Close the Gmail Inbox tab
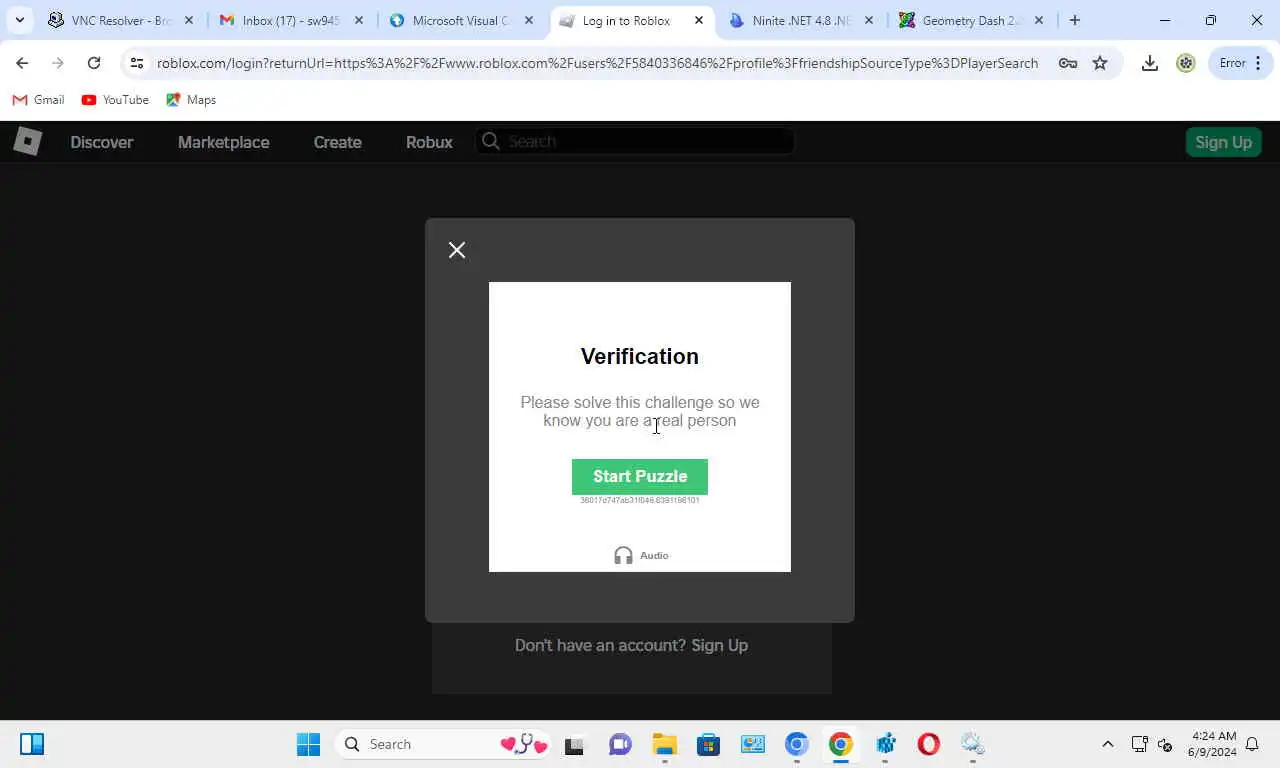This screenshot has width=1280, height=768. tap(359, 20)
